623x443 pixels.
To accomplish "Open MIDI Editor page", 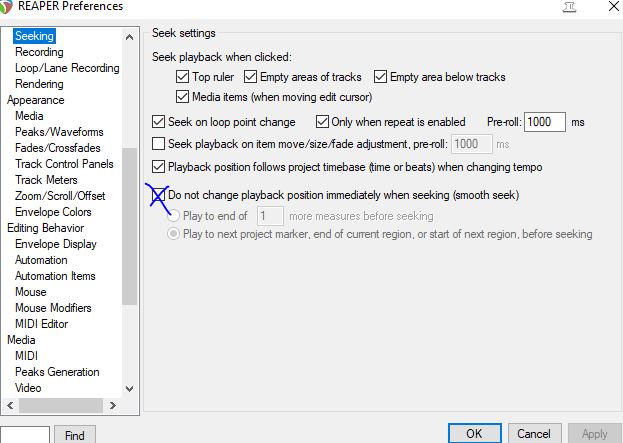I will tap(41, 324).
